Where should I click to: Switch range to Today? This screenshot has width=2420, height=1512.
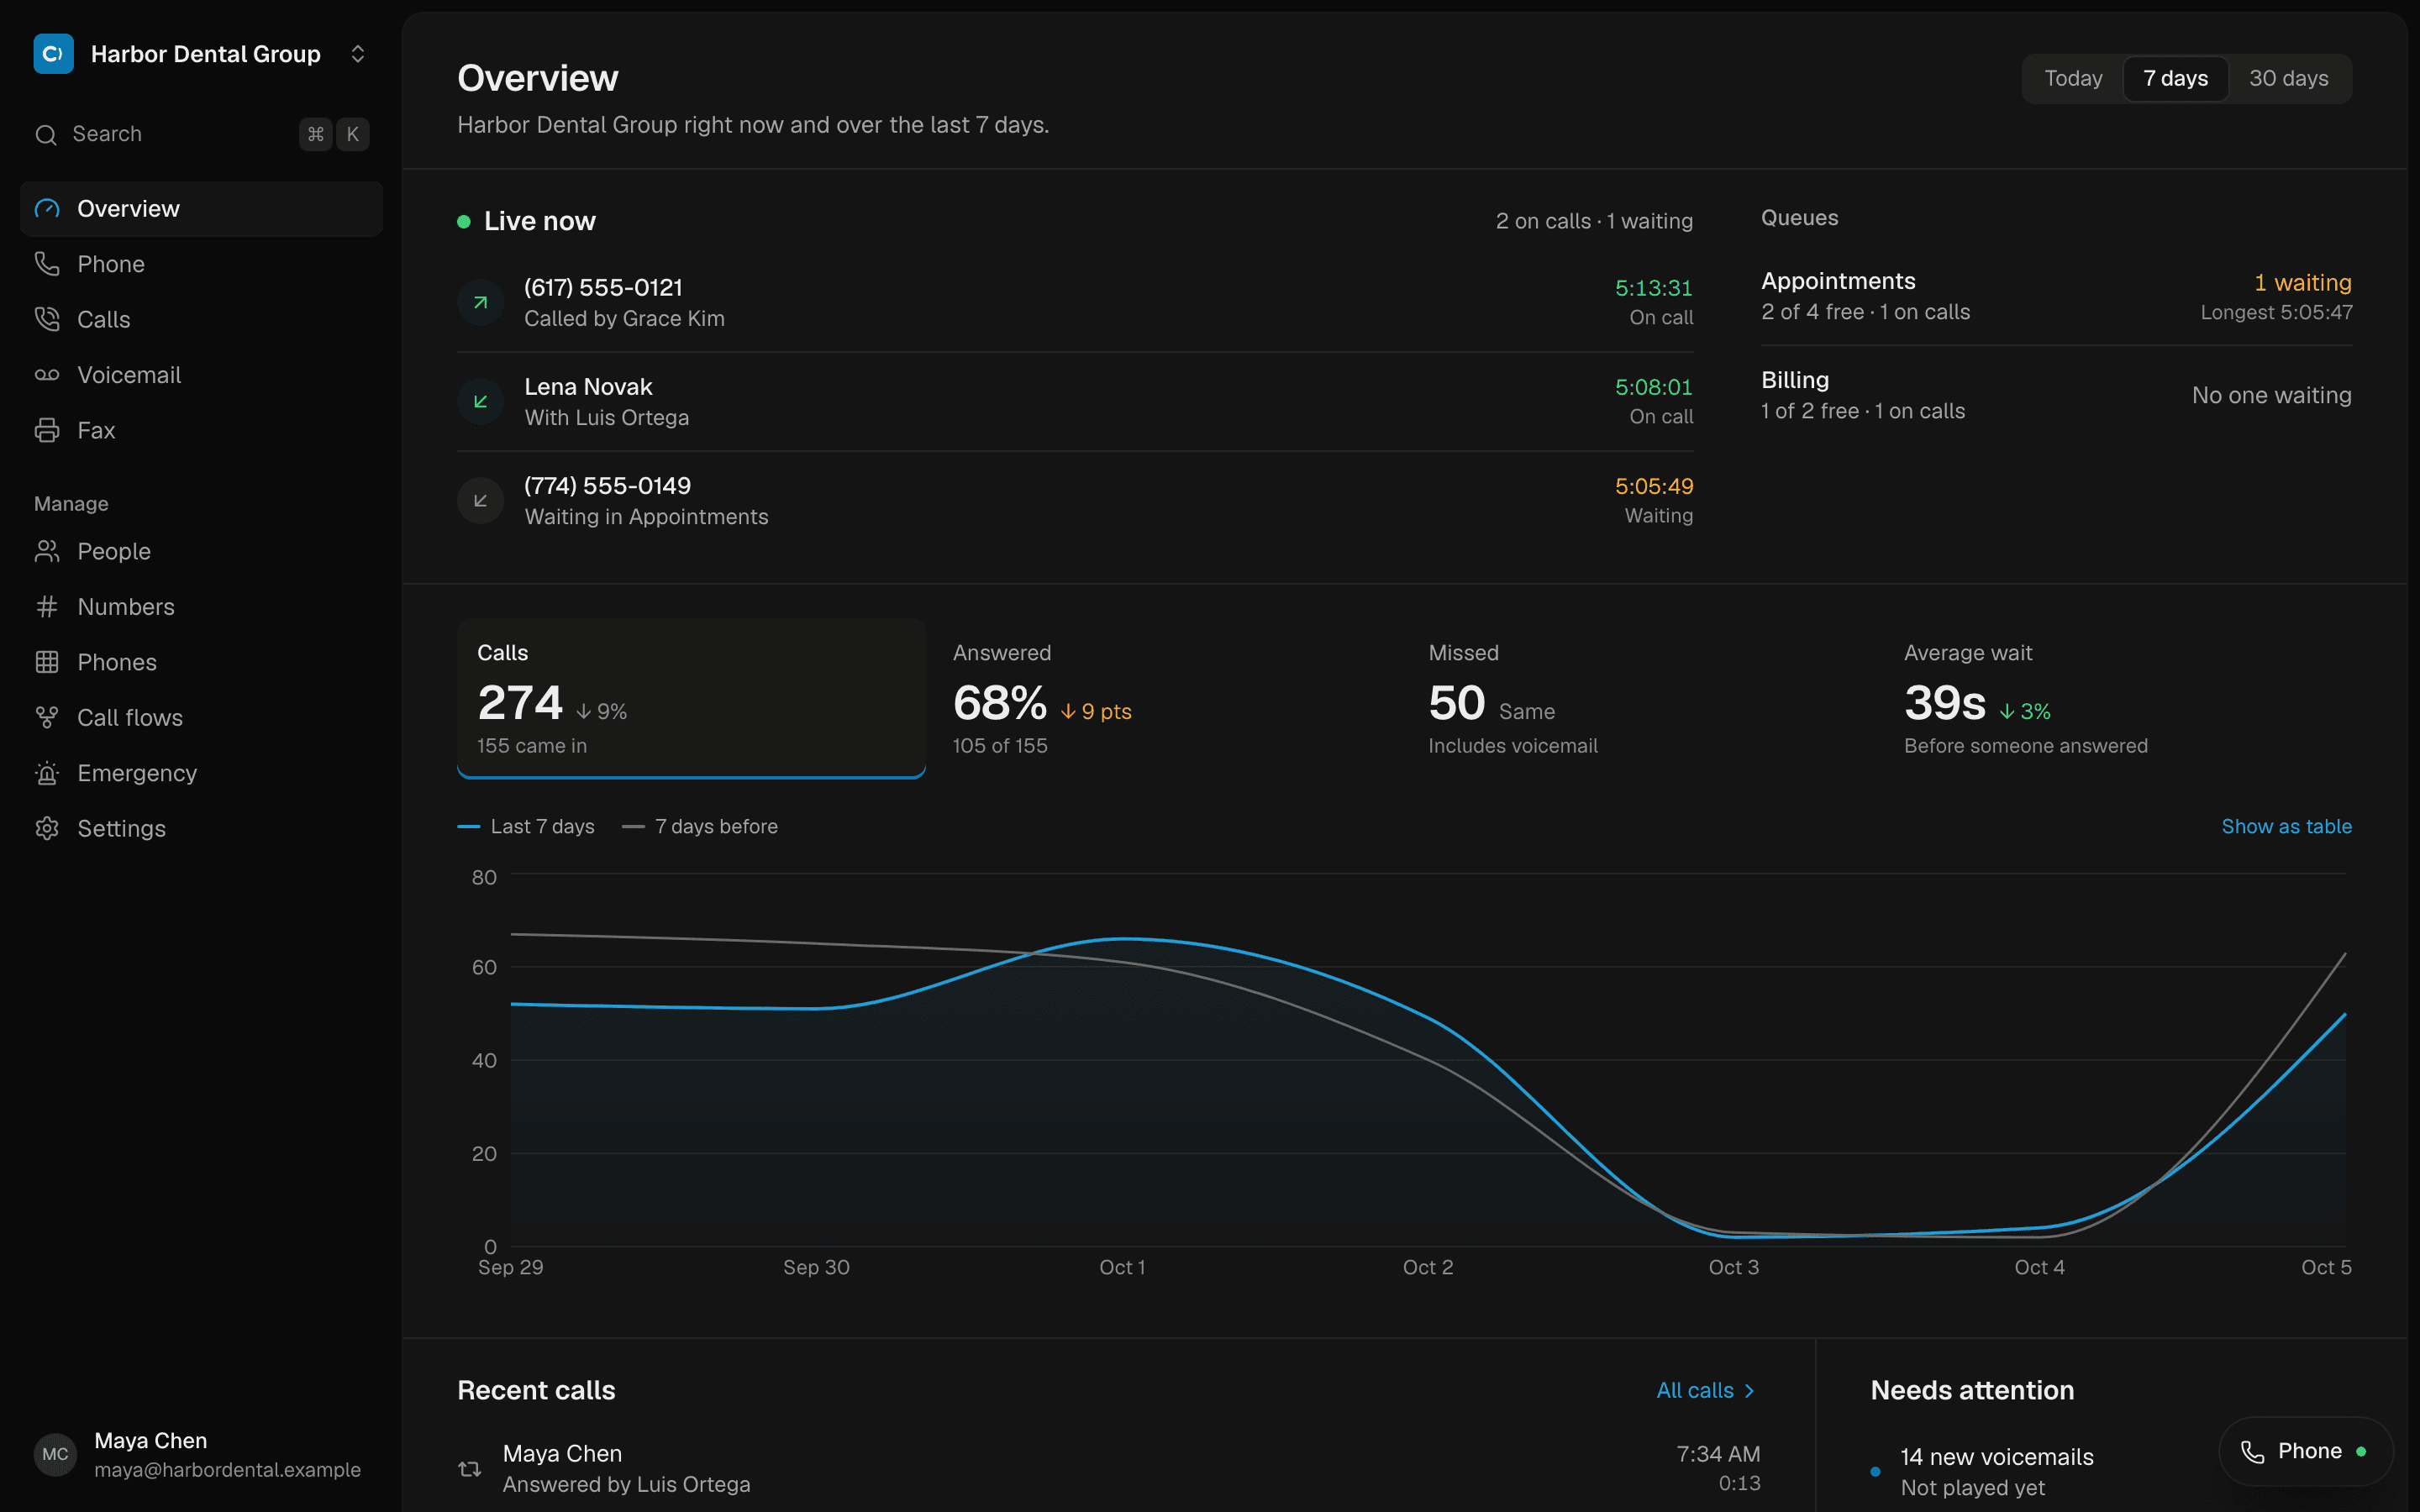tap(2073, 78)
